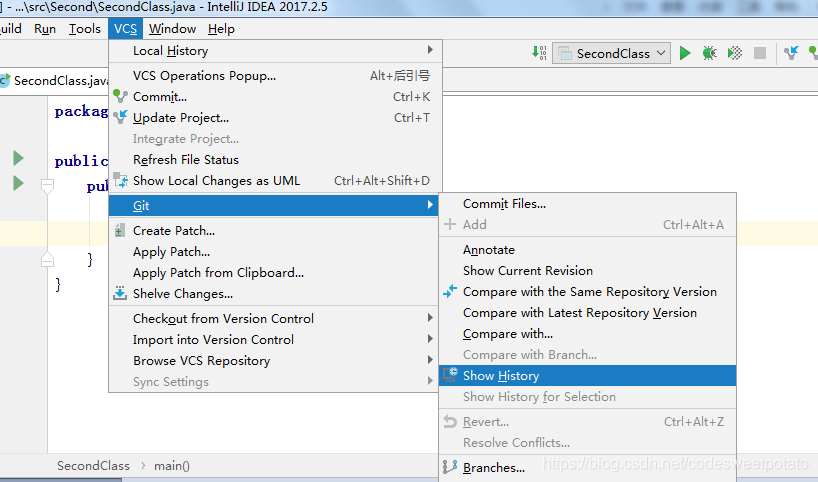Click the Show Local Changes UML icon
Screen dimensions: 818x482
(x=121, y=180)
